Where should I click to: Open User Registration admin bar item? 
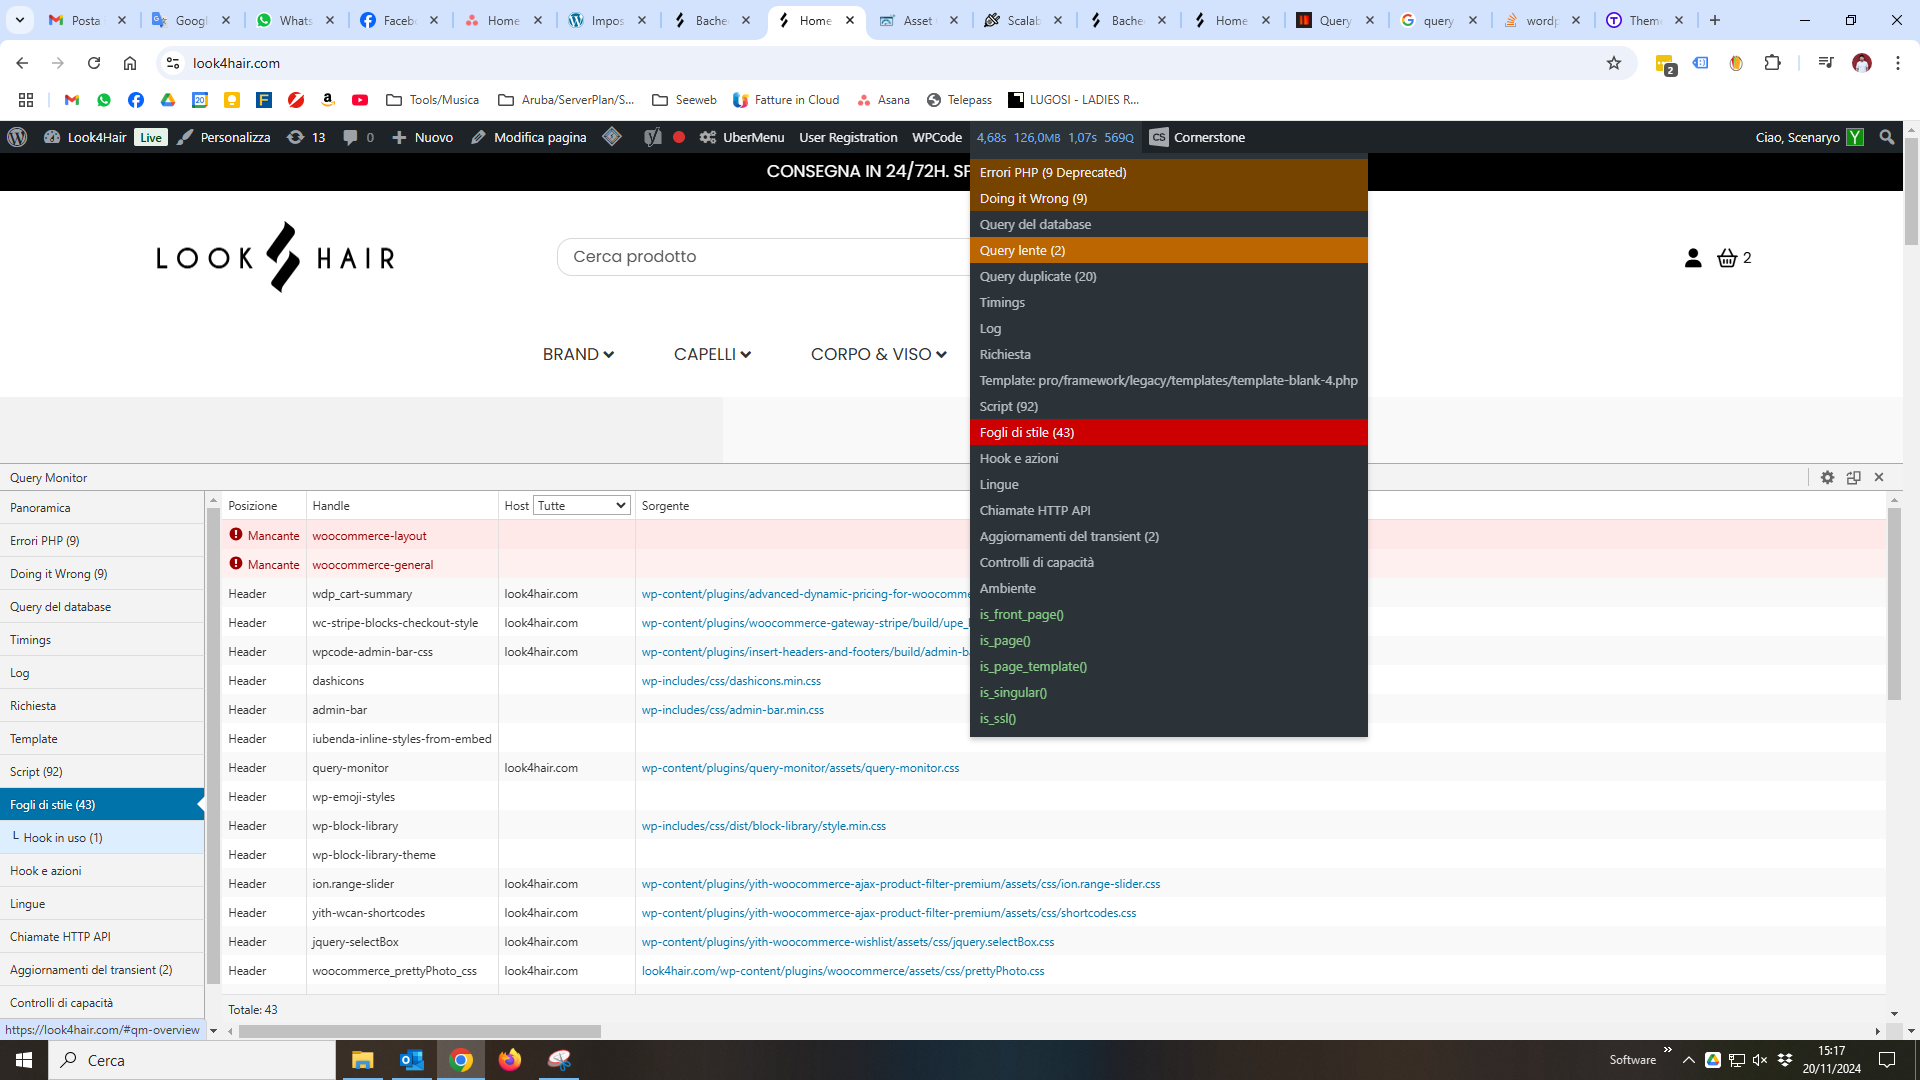(848, 137)
